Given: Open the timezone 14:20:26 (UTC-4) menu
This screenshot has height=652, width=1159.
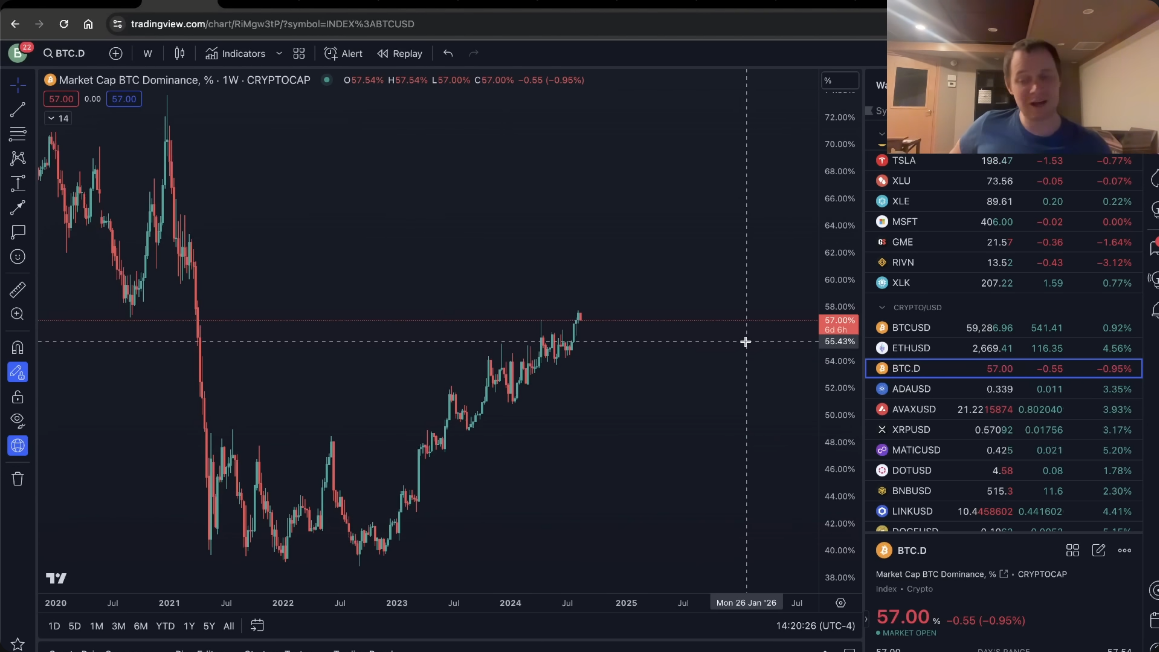Looking at the screenshot, I should coord(815,626).
